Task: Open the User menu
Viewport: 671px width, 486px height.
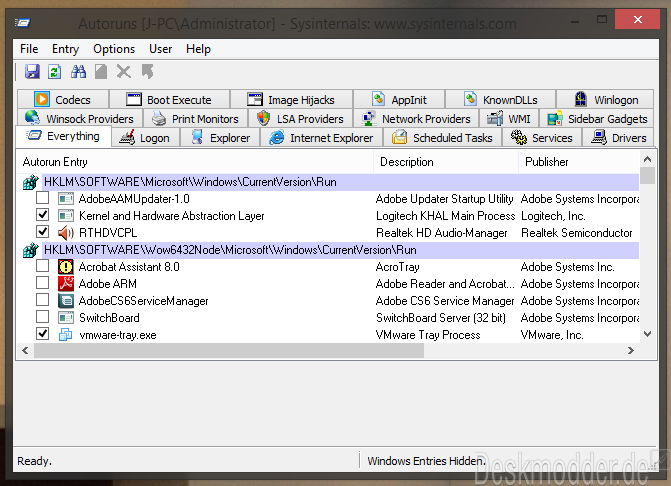Action: click(x=160, y=49)
